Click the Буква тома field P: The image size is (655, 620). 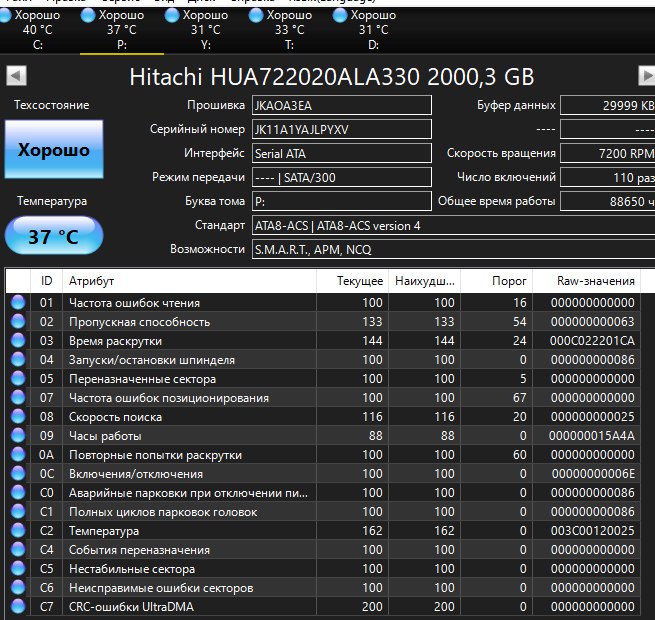pos(342,201)
